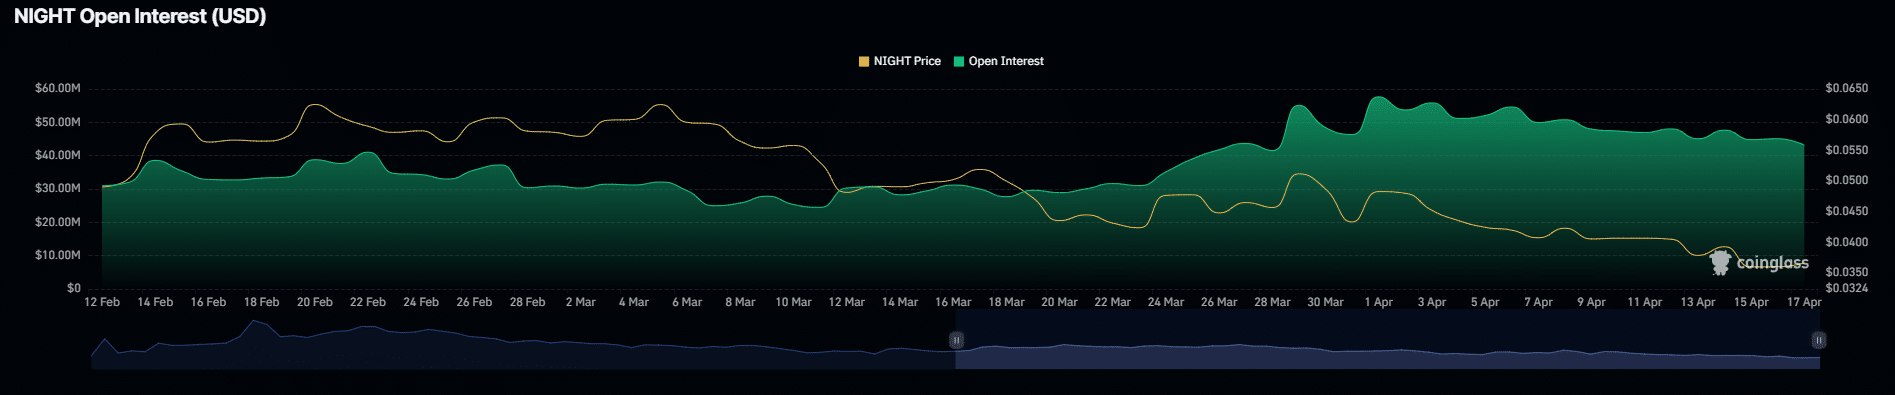Screen dimensions: 1895x395
Task: Click the 20 Mar date label
Action: pos(1060,302)
